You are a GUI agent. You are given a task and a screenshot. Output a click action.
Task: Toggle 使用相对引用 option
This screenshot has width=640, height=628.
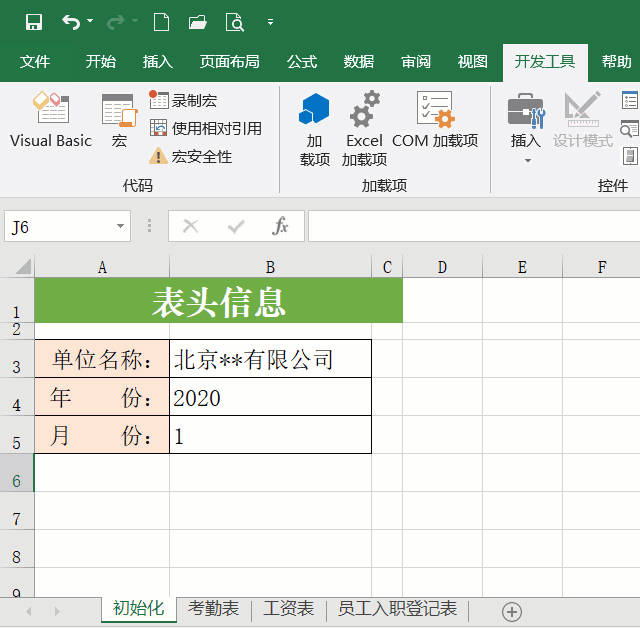(205, 129)
